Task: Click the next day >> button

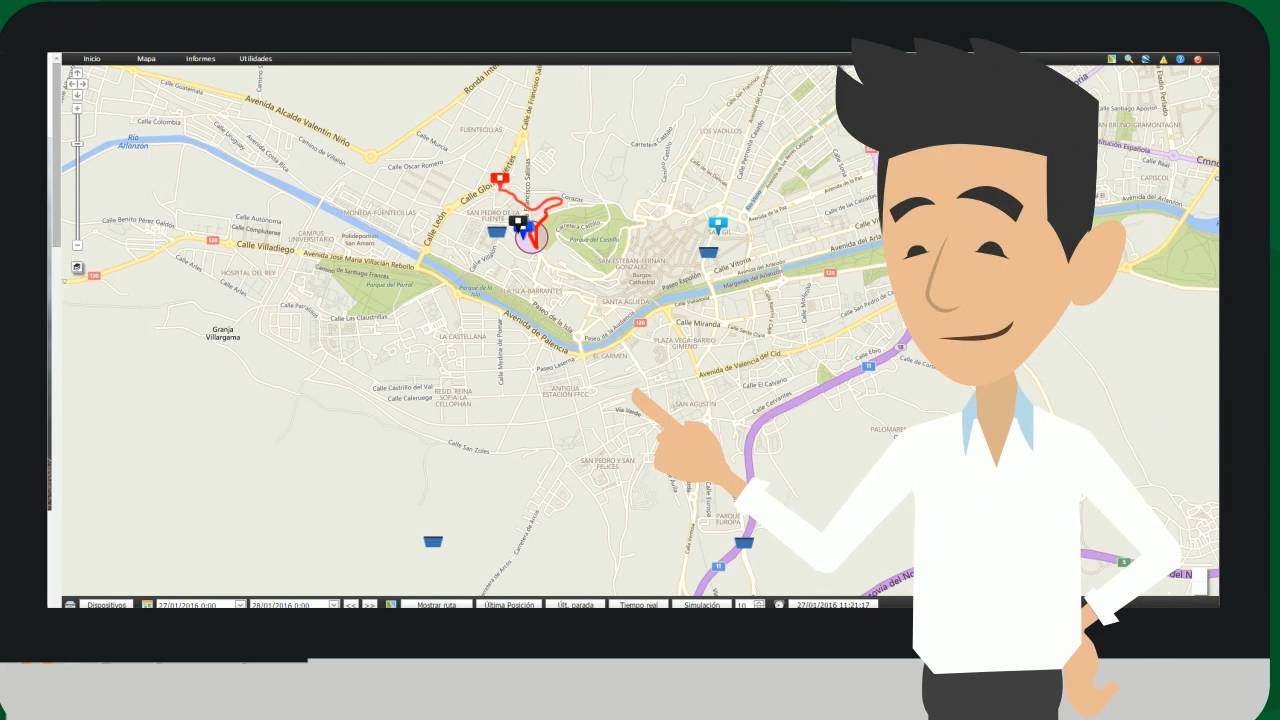Action: [369, 605]
